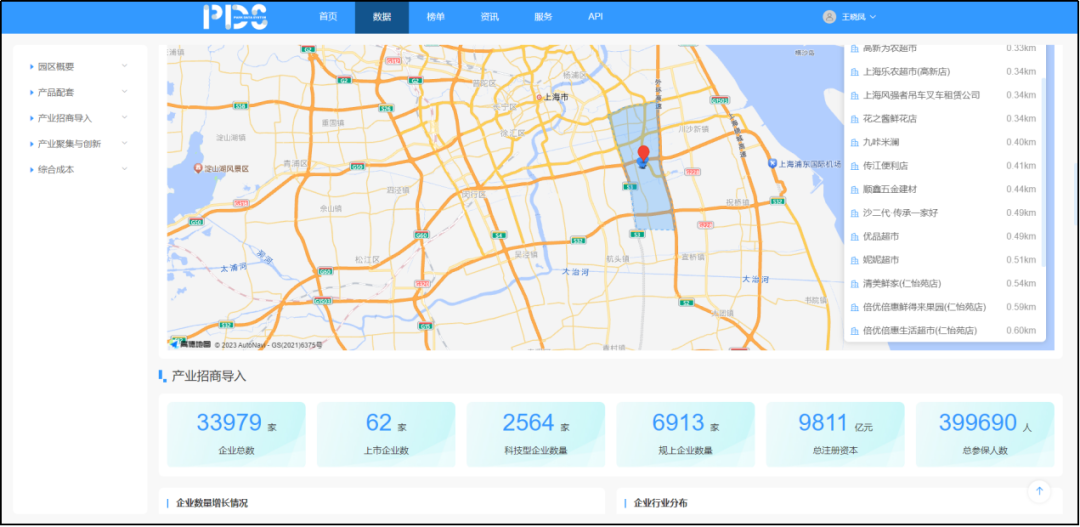Viewport: 1080px width, 527px height.
Task: Expand the 综合成本 sidebar chevron
Action: pos(125,169)
